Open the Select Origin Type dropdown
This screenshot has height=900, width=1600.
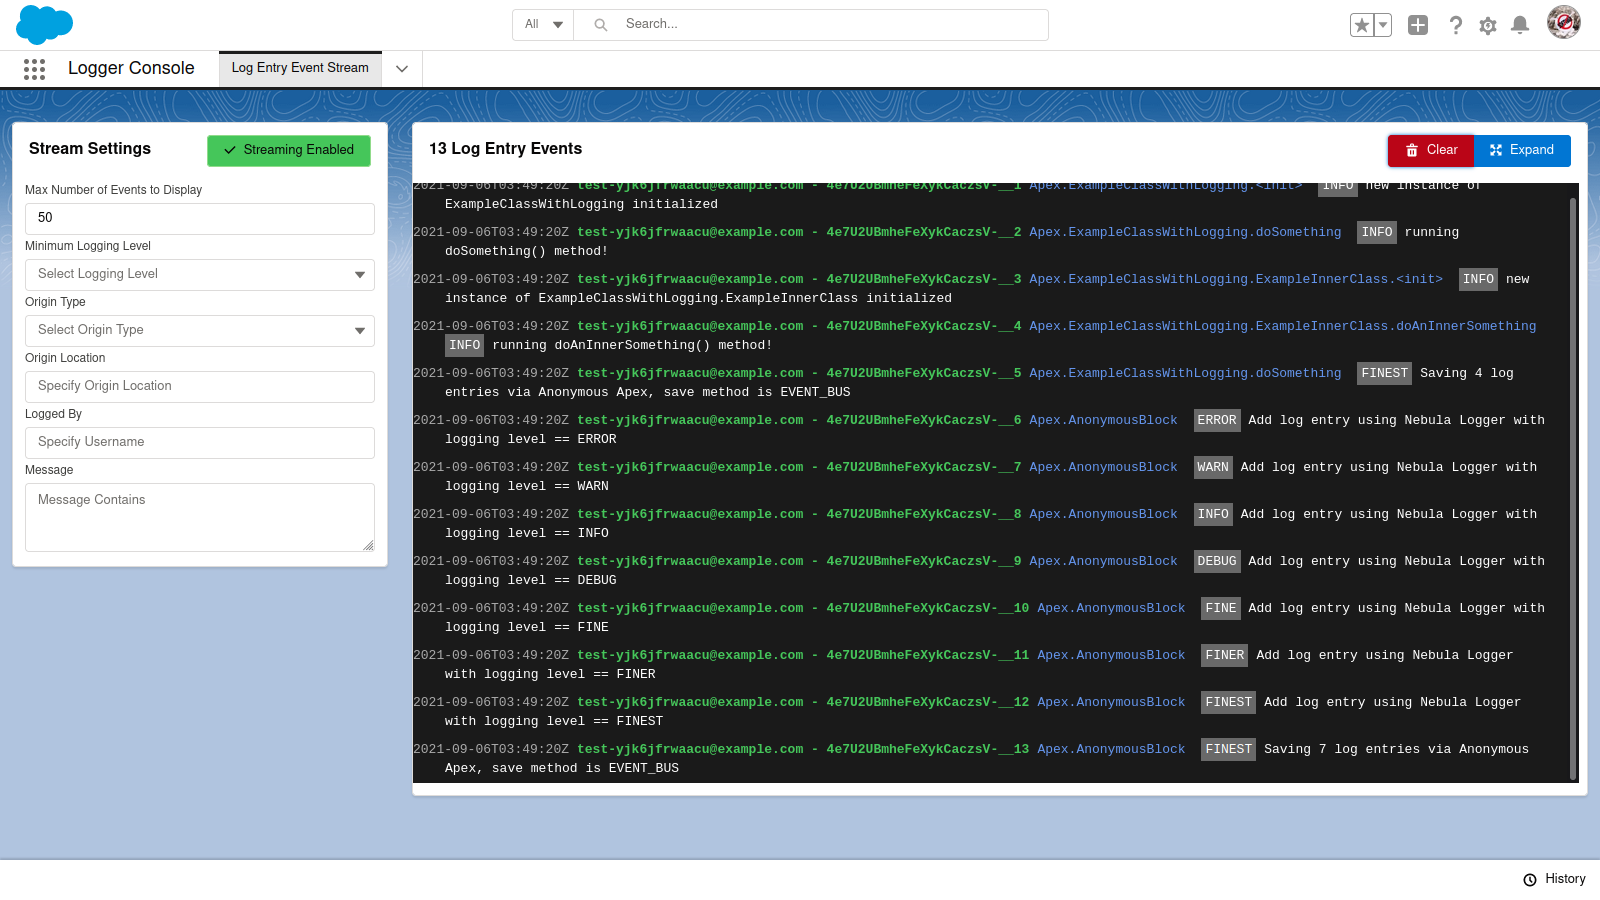(x=200, y=331)
